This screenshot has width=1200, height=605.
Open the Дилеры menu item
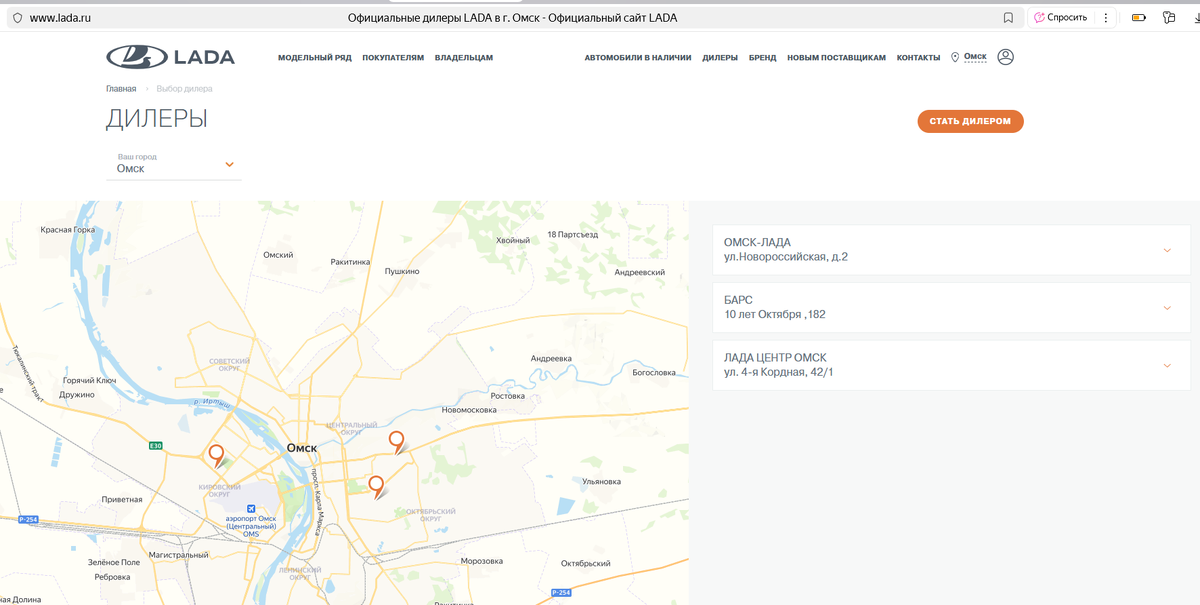pyautogui.click(x=720, y=58)
